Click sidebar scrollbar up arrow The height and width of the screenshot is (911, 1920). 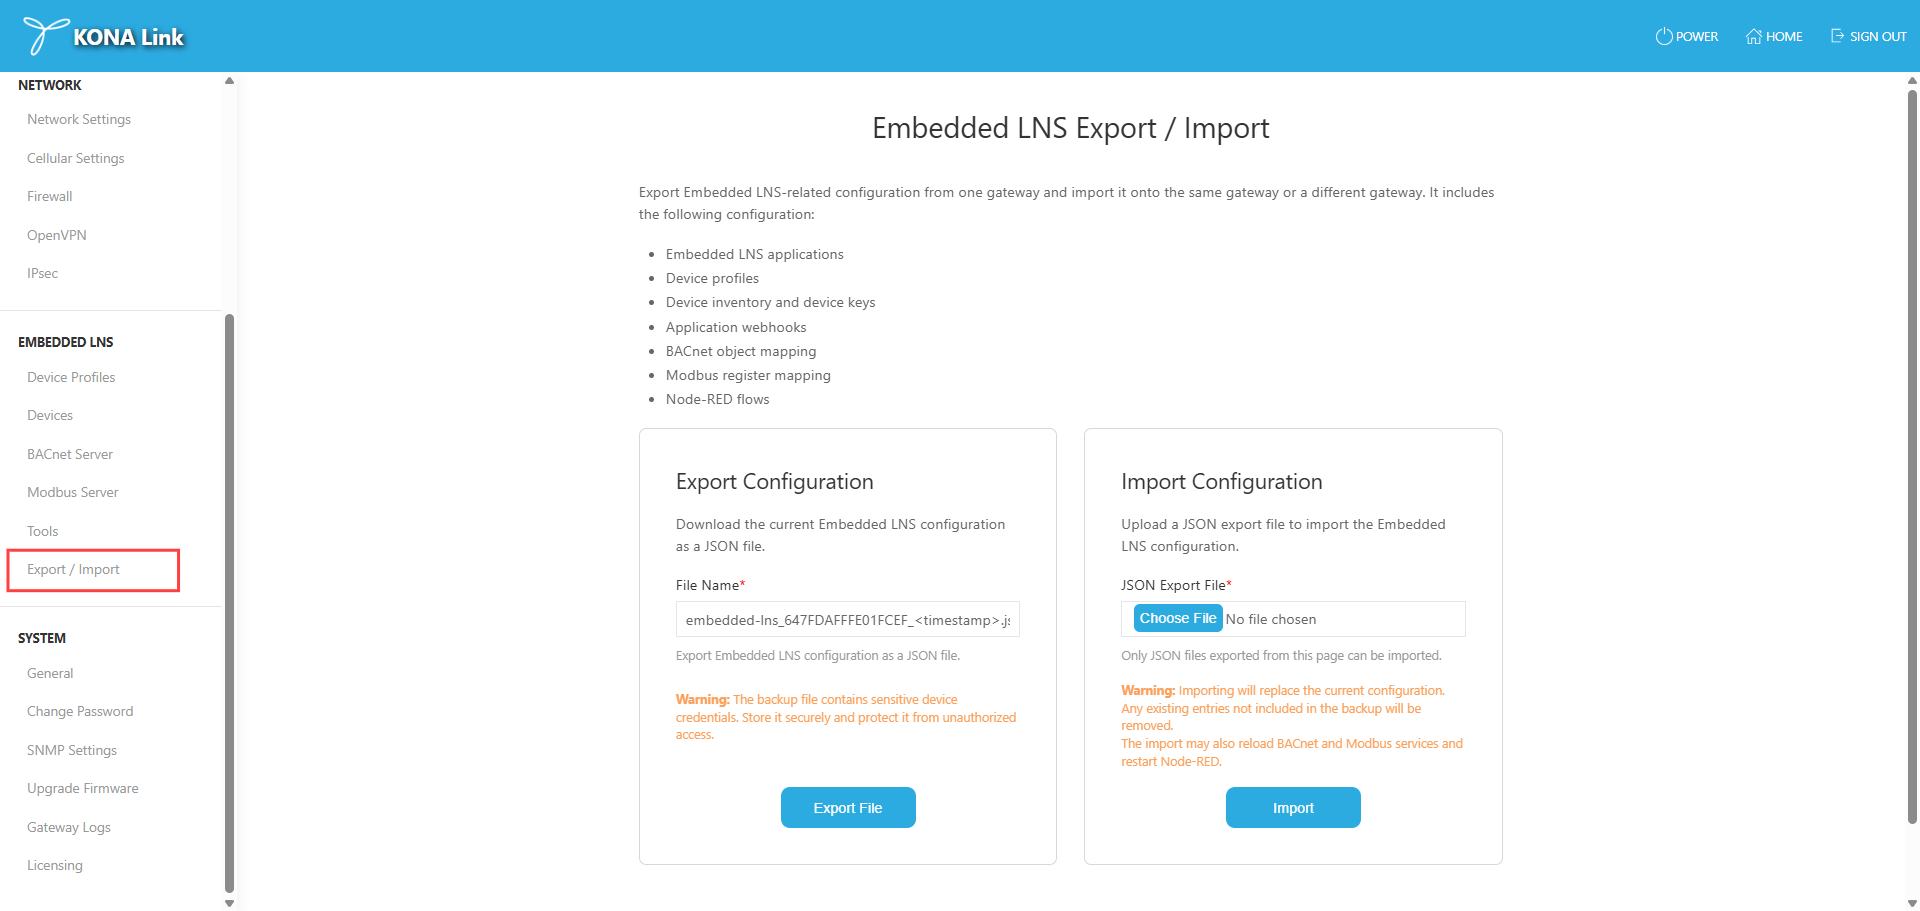pyautogui.click(x=229, y=81)
